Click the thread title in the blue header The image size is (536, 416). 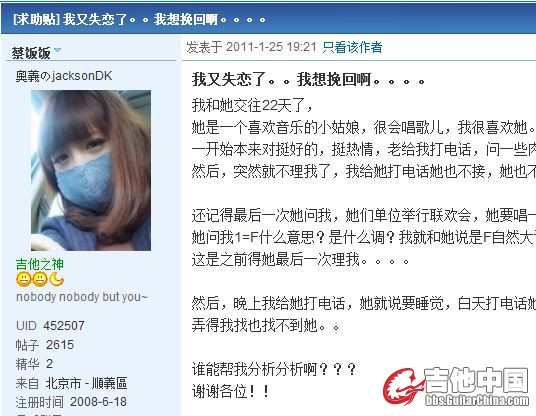139,19
